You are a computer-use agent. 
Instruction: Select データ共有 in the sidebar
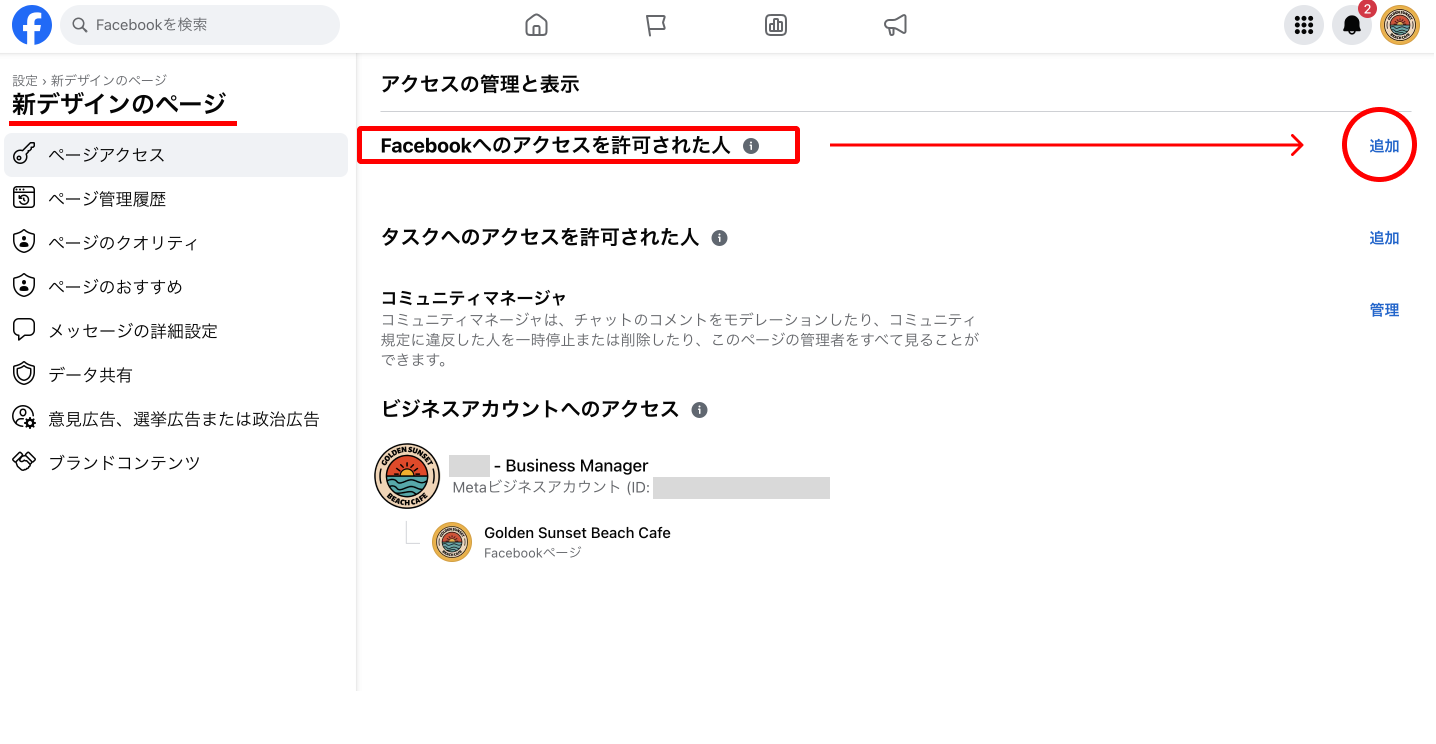(x=176, y=375)
